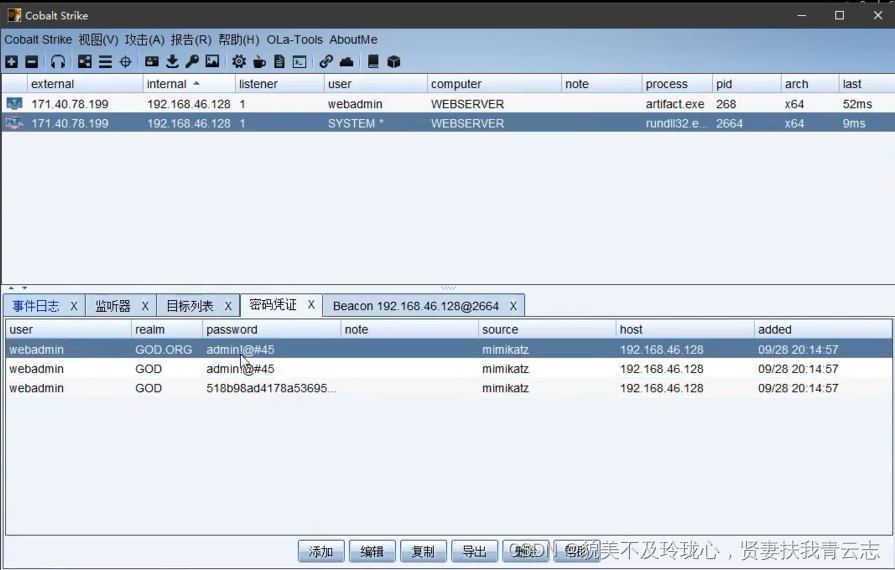
Task: Close the 密码凭证 tab
Action: (311, 305)
